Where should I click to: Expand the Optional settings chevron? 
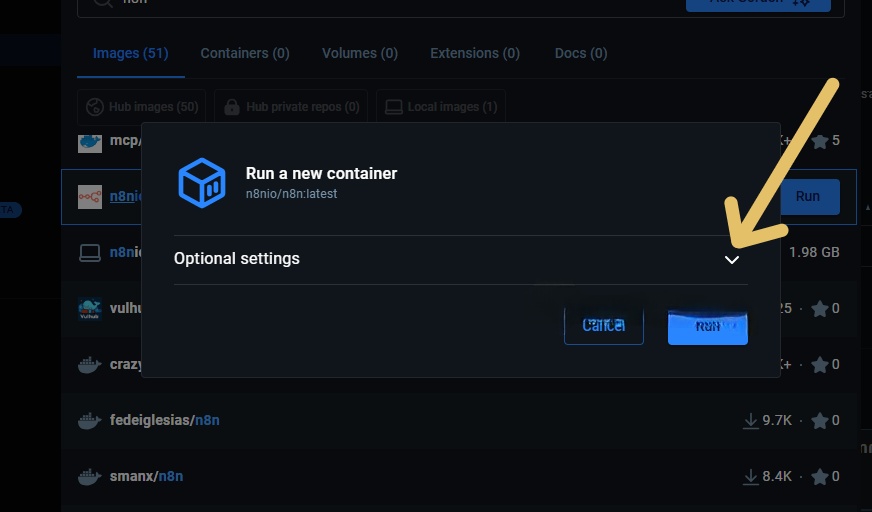point(732,260)
